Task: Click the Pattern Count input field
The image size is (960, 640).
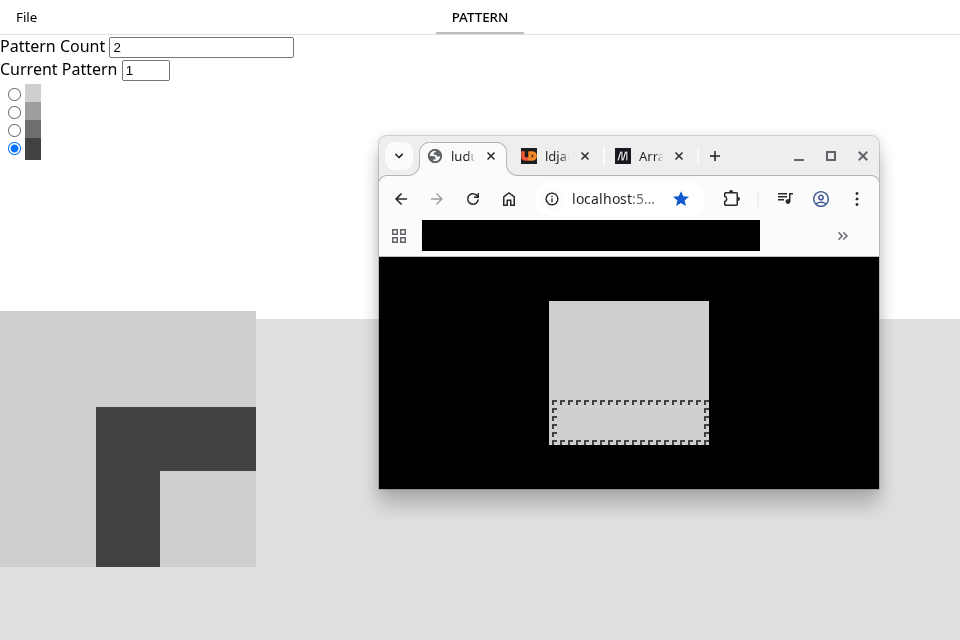Action: (x=201, y=47)
